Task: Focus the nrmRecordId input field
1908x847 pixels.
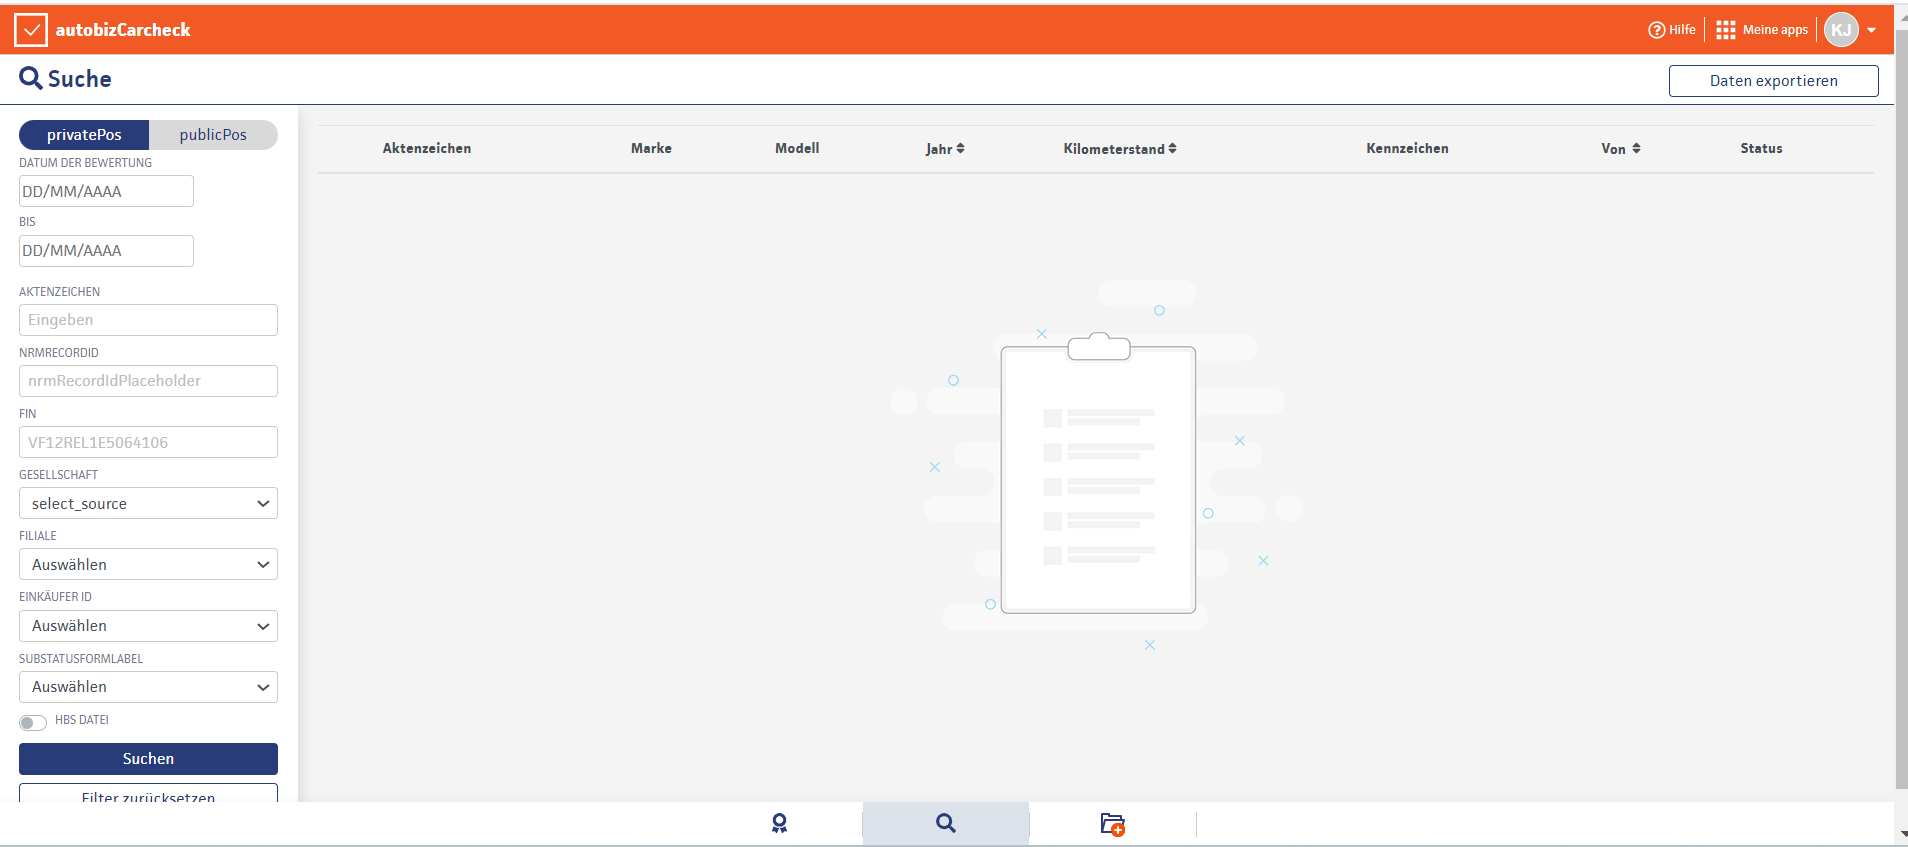Action: [148, 381]
